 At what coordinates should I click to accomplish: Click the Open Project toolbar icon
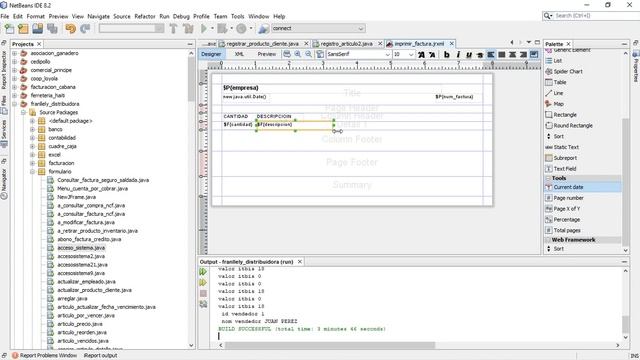click(38, 29)
